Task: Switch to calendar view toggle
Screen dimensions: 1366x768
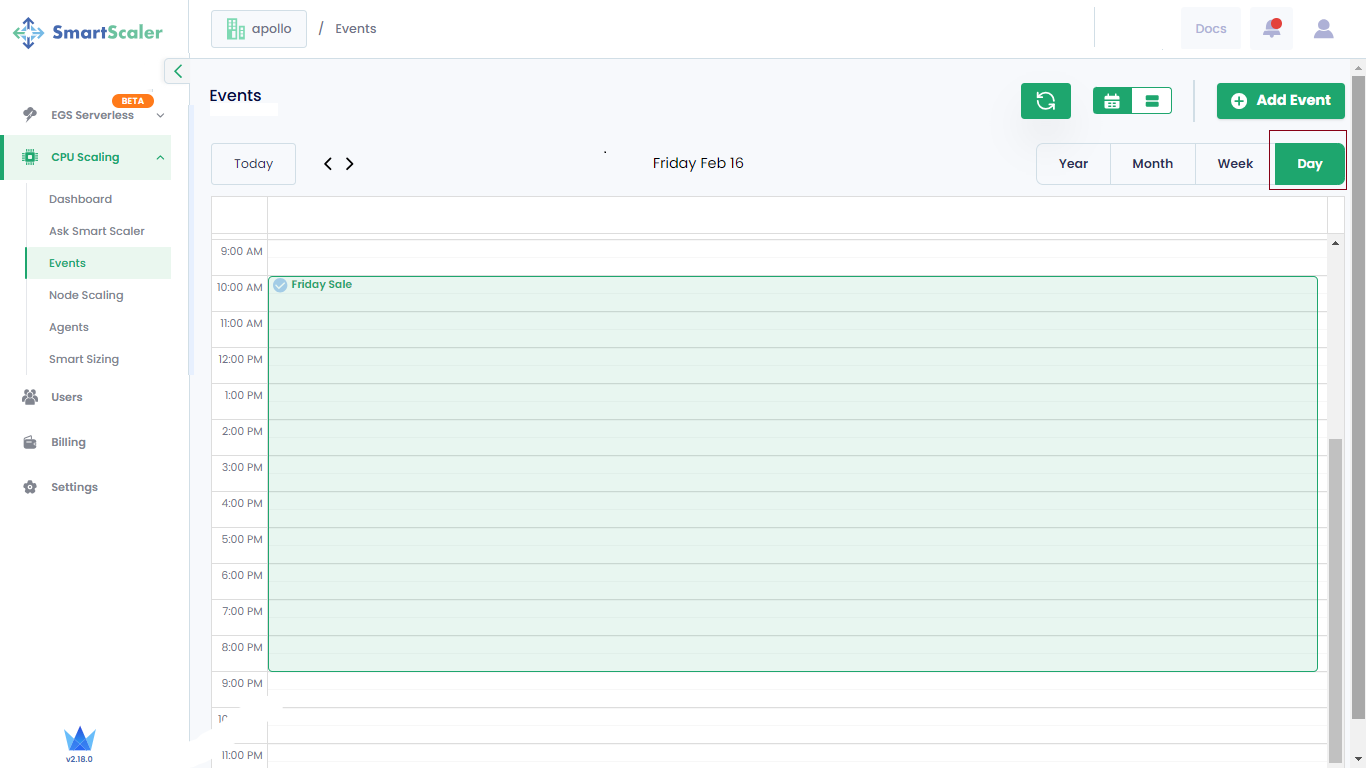Action: click(x=1112, y=101)
